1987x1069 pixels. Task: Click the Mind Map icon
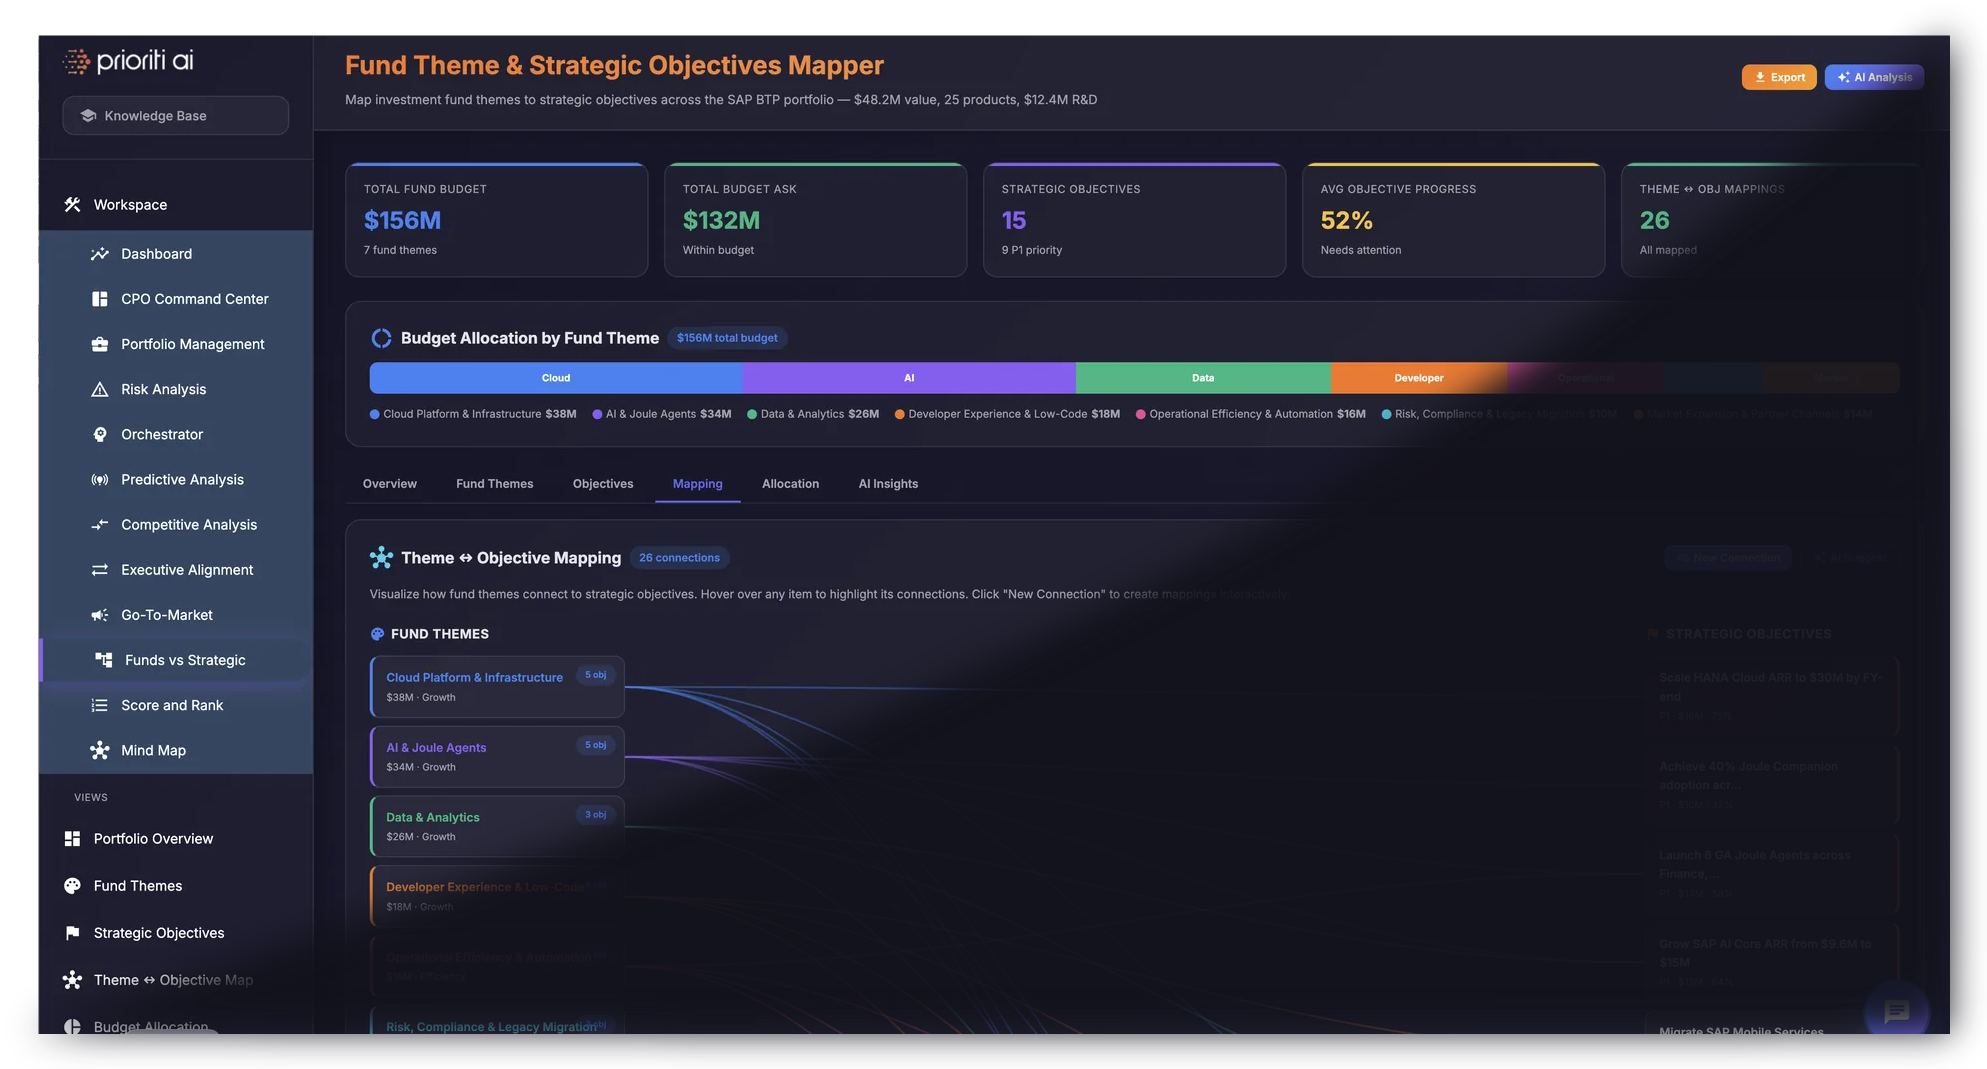[x=99, y=750]
